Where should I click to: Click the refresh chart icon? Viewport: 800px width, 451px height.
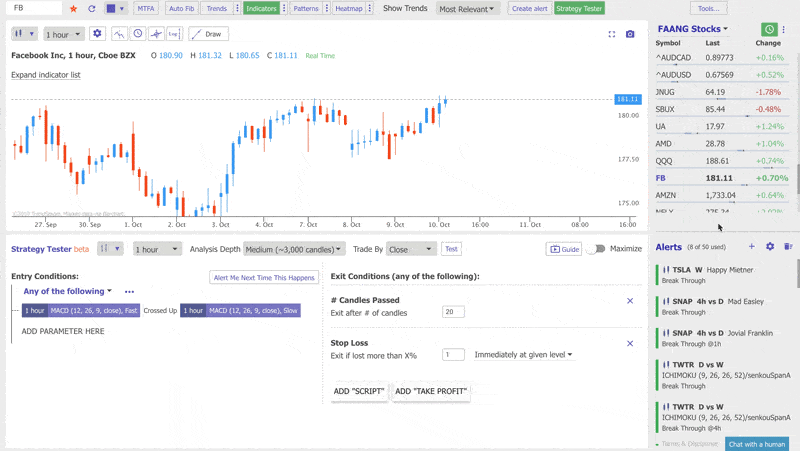tap(92, 9)
